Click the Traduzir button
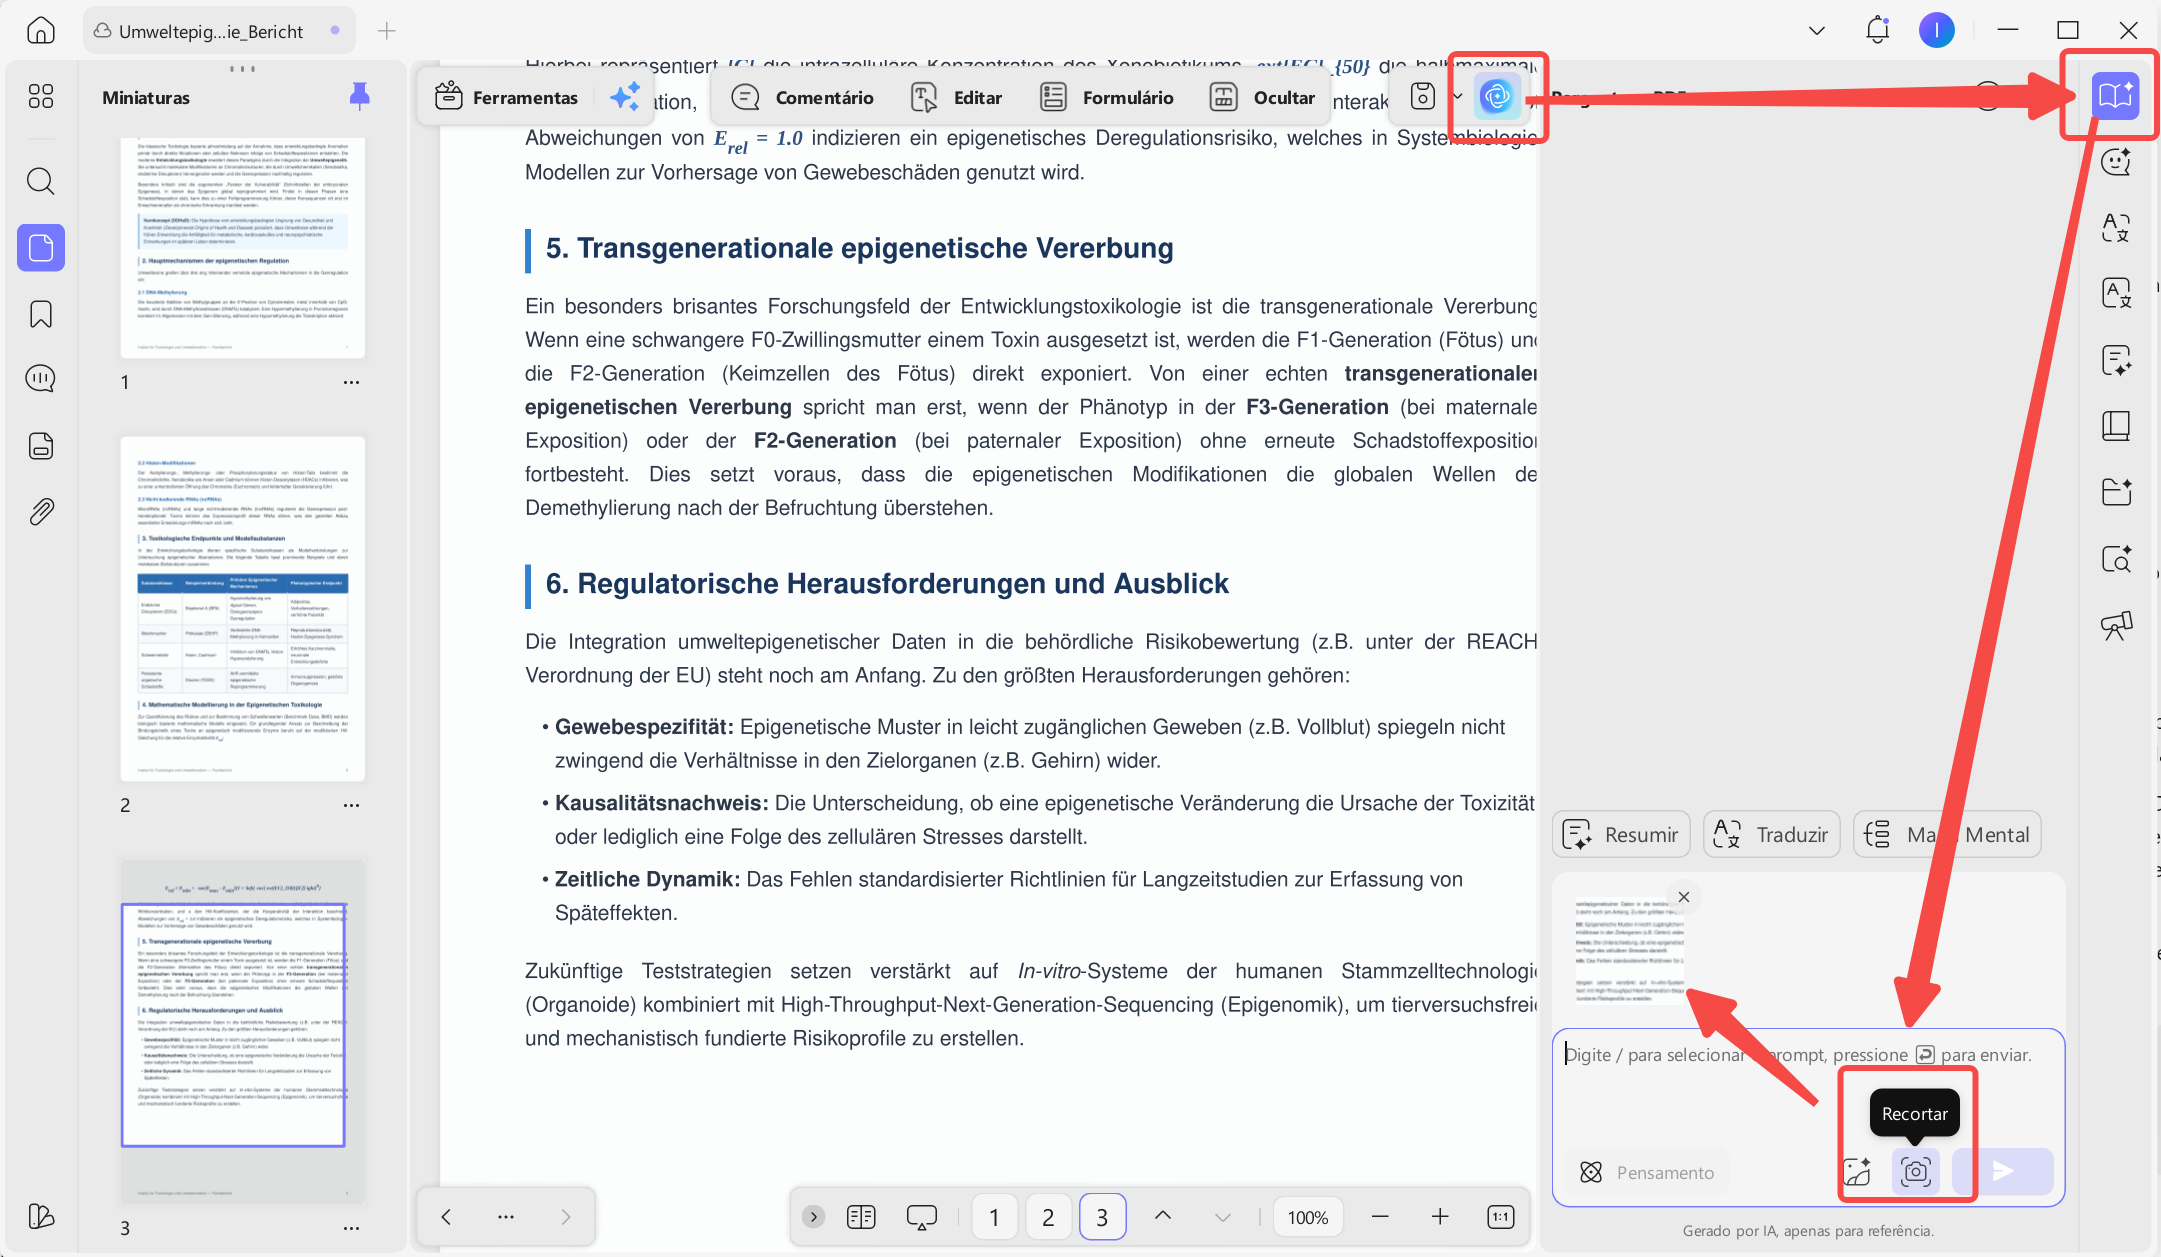The height and width of the screenshot is (1257, 2161). [1772, 834]
